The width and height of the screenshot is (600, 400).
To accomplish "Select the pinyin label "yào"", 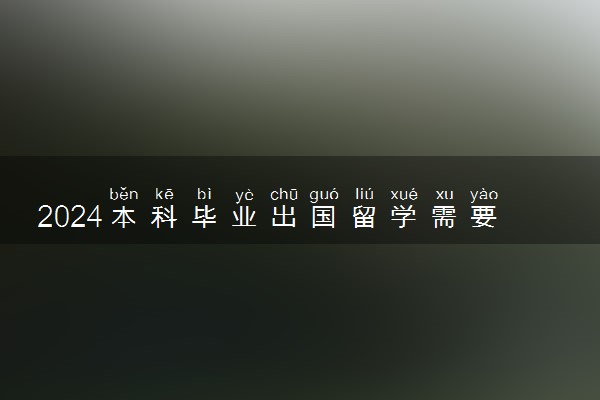I will pos(484,195).
